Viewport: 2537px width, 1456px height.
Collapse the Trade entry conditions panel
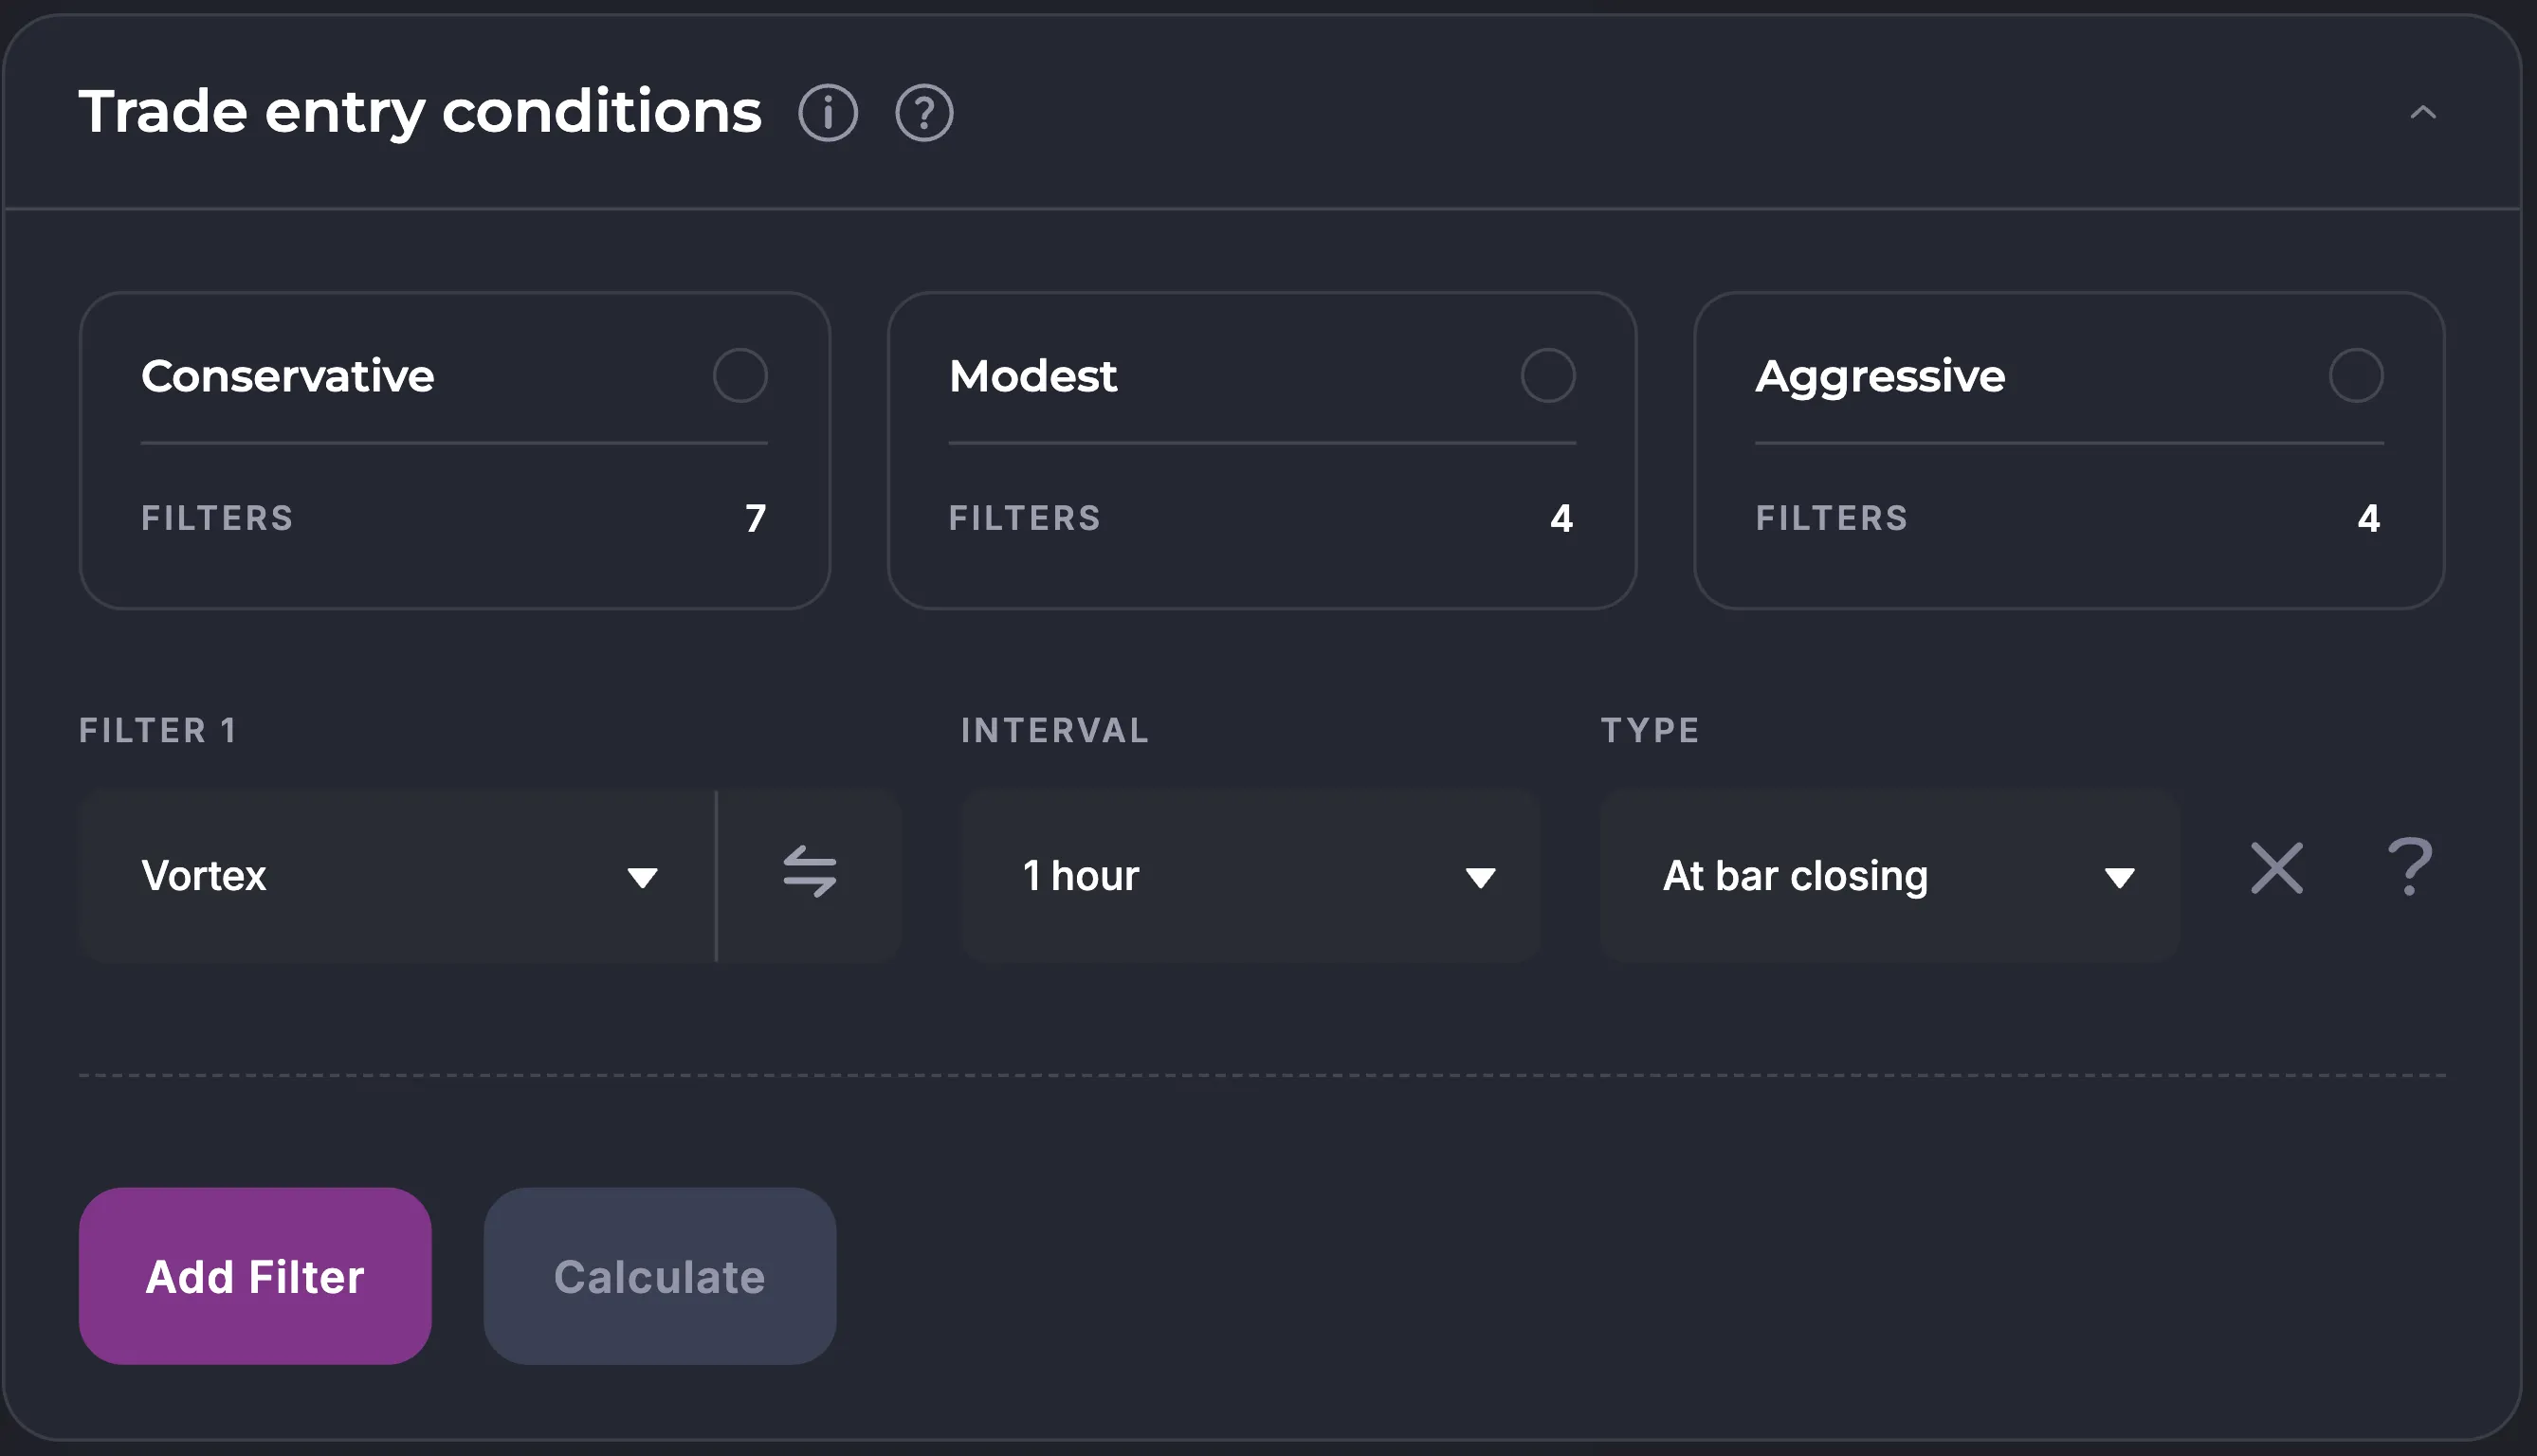(2422, 113)
